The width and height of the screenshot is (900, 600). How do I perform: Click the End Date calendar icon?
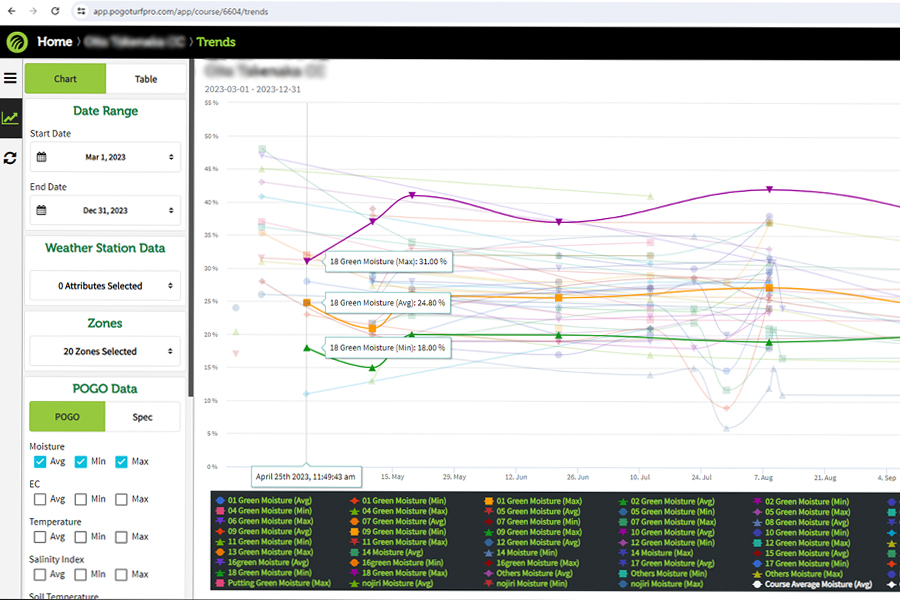(41, 210)
